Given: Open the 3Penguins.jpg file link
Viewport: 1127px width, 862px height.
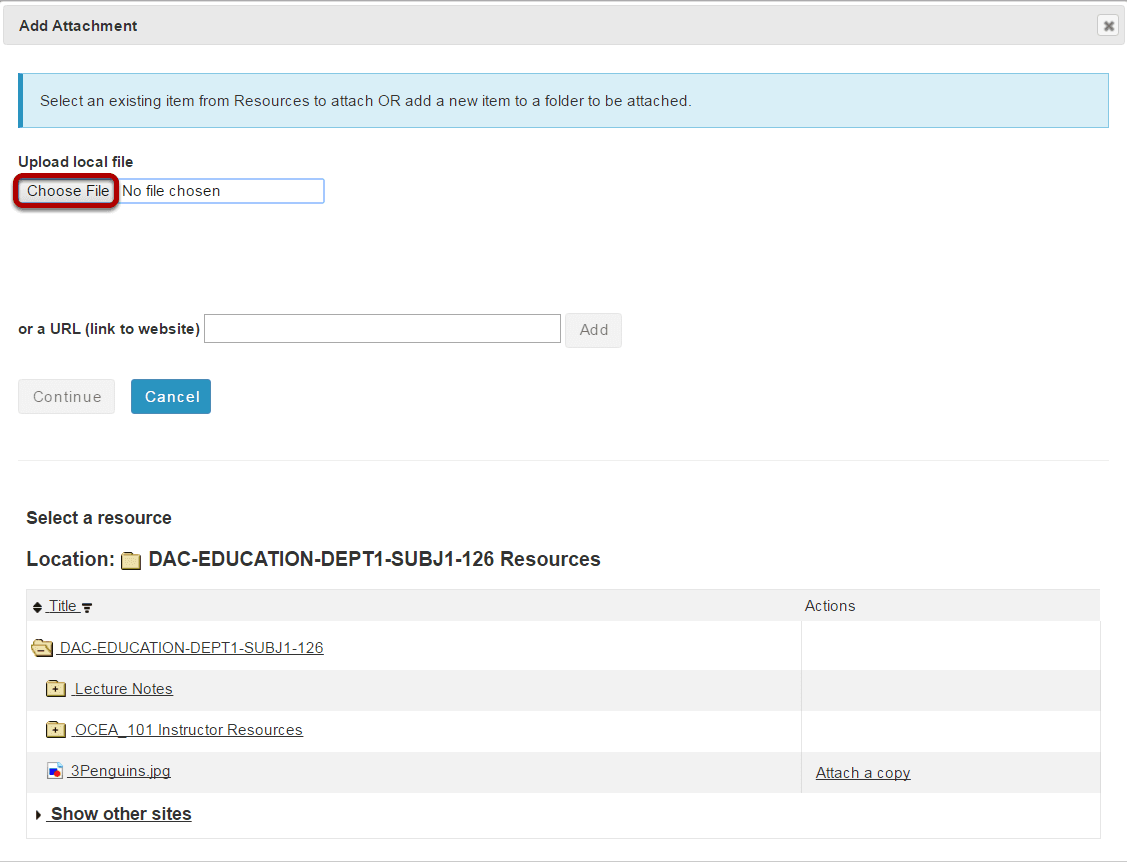Looking at the screenshot, I should (120, 771).
